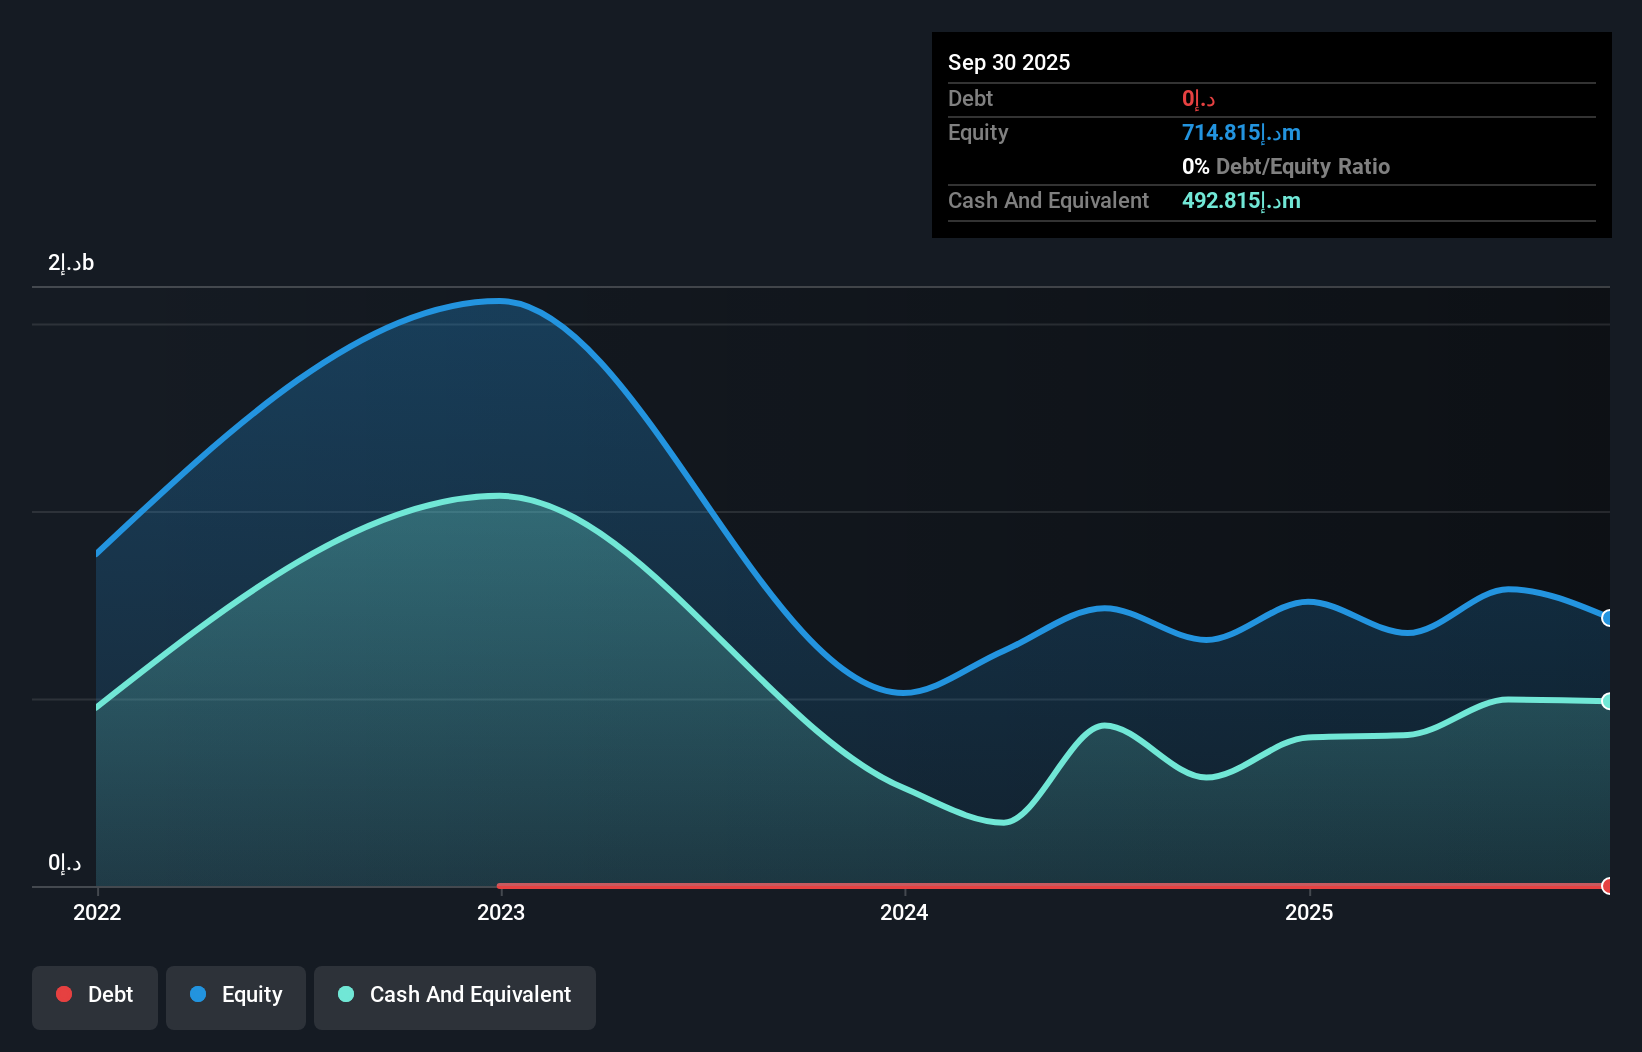Click the red Debt legend dot
The width and height of the screenshot is (1642, 1052).
coord(64,994)
